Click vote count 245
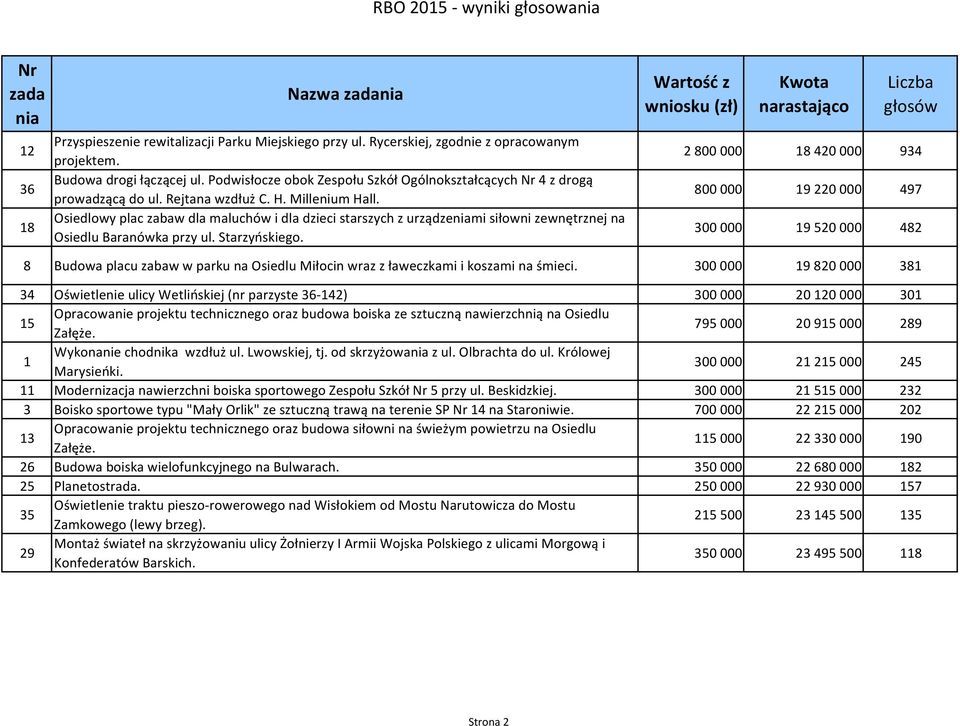Screen dimensions: 960x726 910,361
